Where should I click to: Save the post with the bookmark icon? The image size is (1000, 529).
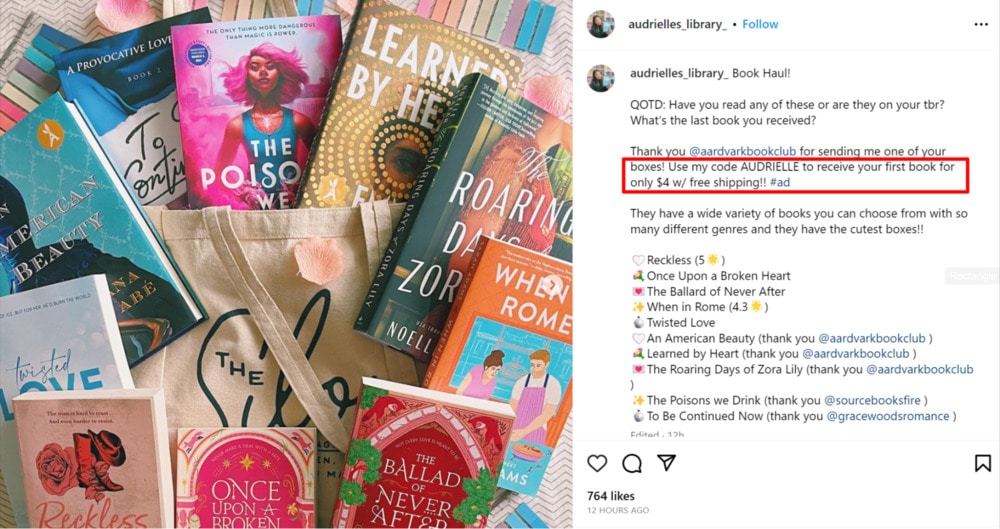(x=983, y=463)
